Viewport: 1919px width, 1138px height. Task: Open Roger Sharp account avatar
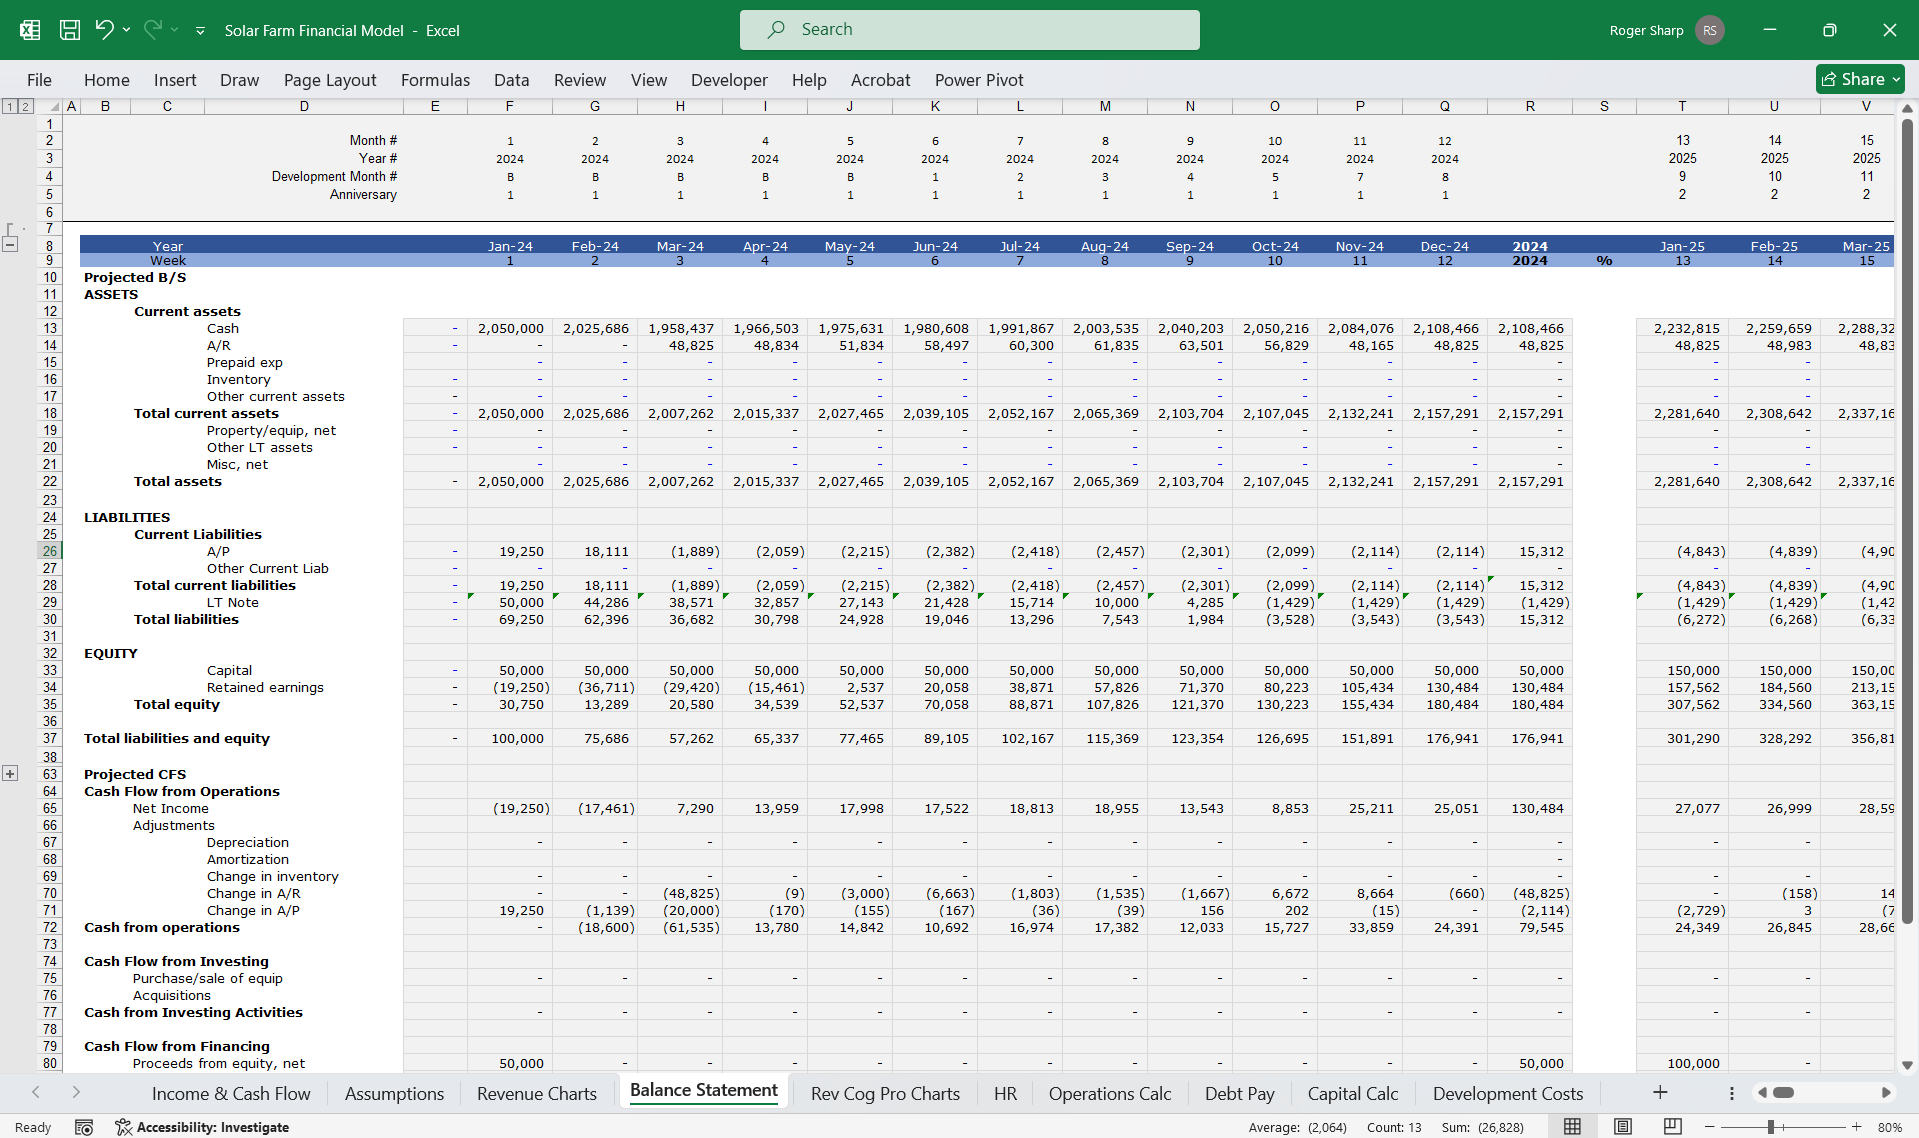tap(1709, 30)
